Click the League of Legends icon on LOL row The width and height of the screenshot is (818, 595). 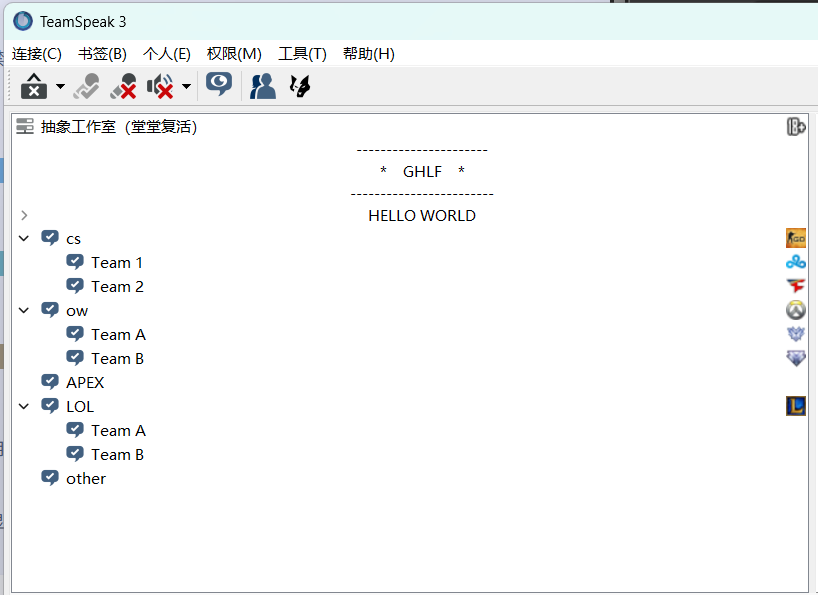(x=796, y=406)
